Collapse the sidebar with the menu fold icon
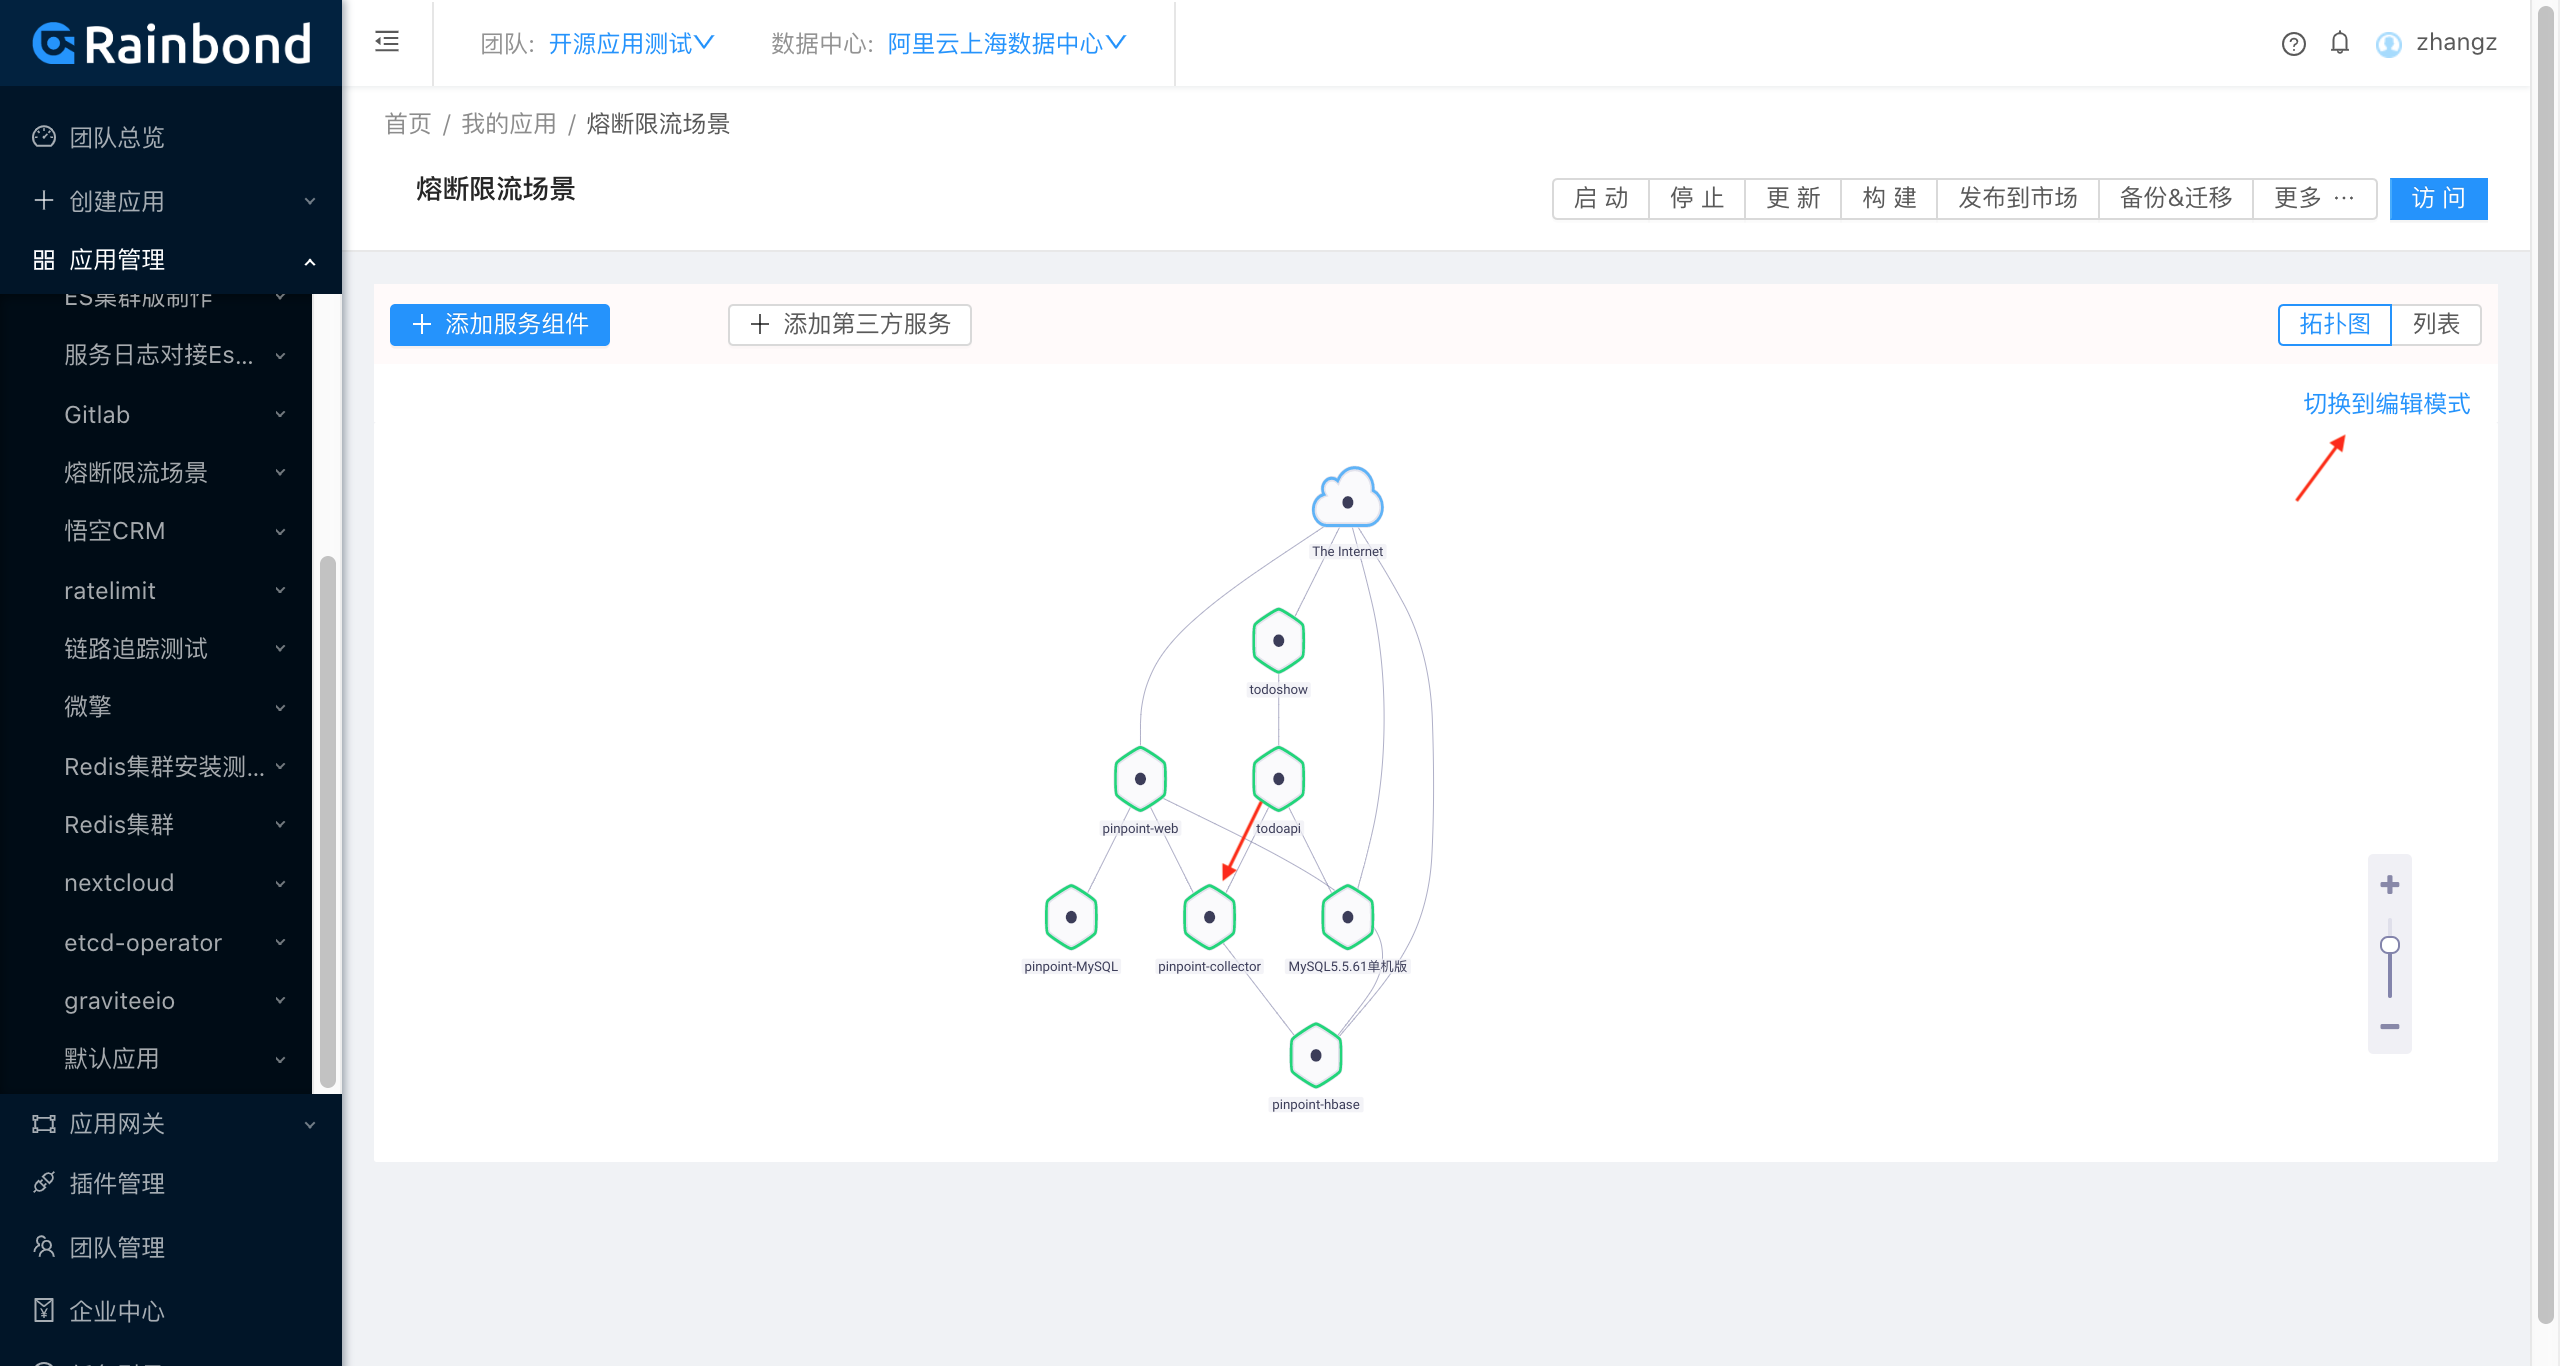Image resolution: width=2560 pixels, height=1366 pixels. tap(387, 42)
